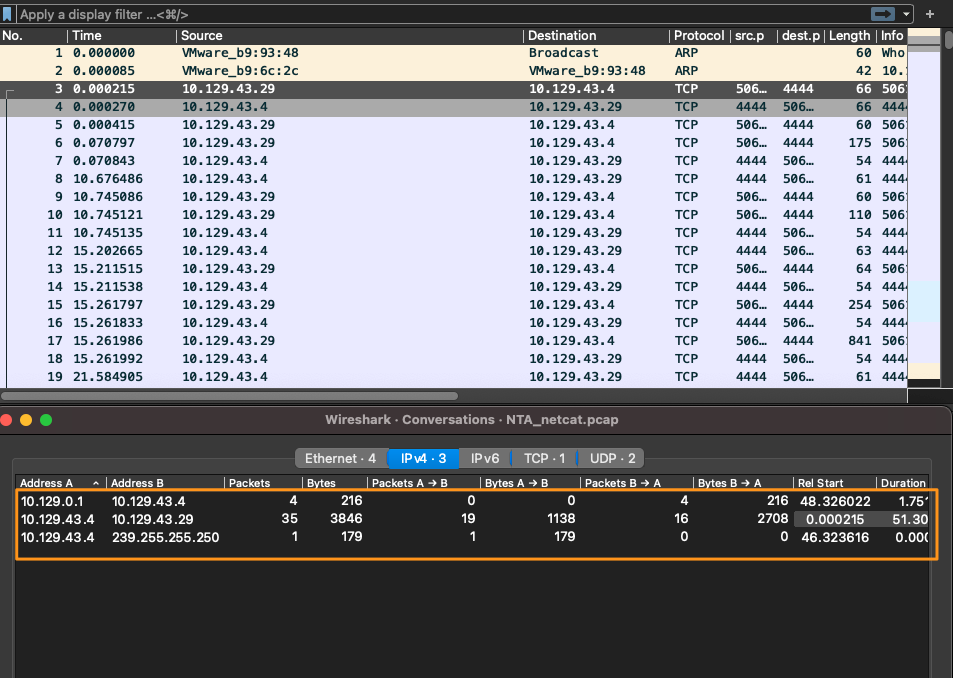Switch to the Ethernet tab in Conversations
Image resolution: width=953 pixels, height=678 pixels.
(340, 458)
